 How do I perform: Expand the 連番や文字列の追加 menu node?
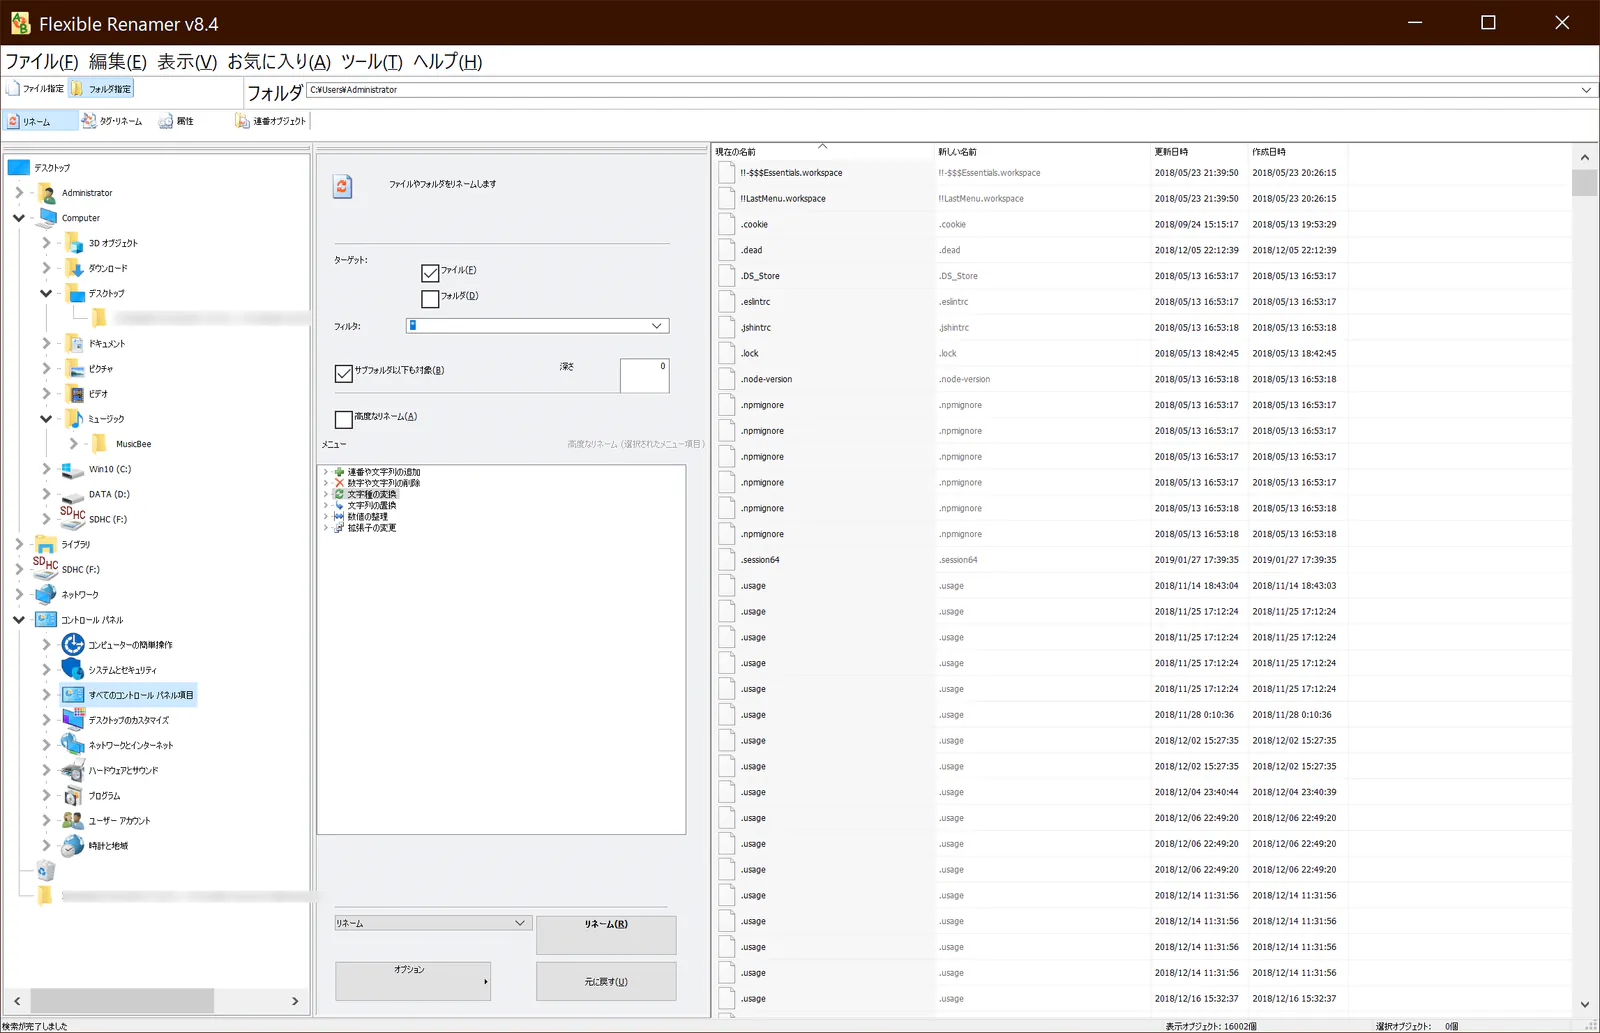[326, 472]
